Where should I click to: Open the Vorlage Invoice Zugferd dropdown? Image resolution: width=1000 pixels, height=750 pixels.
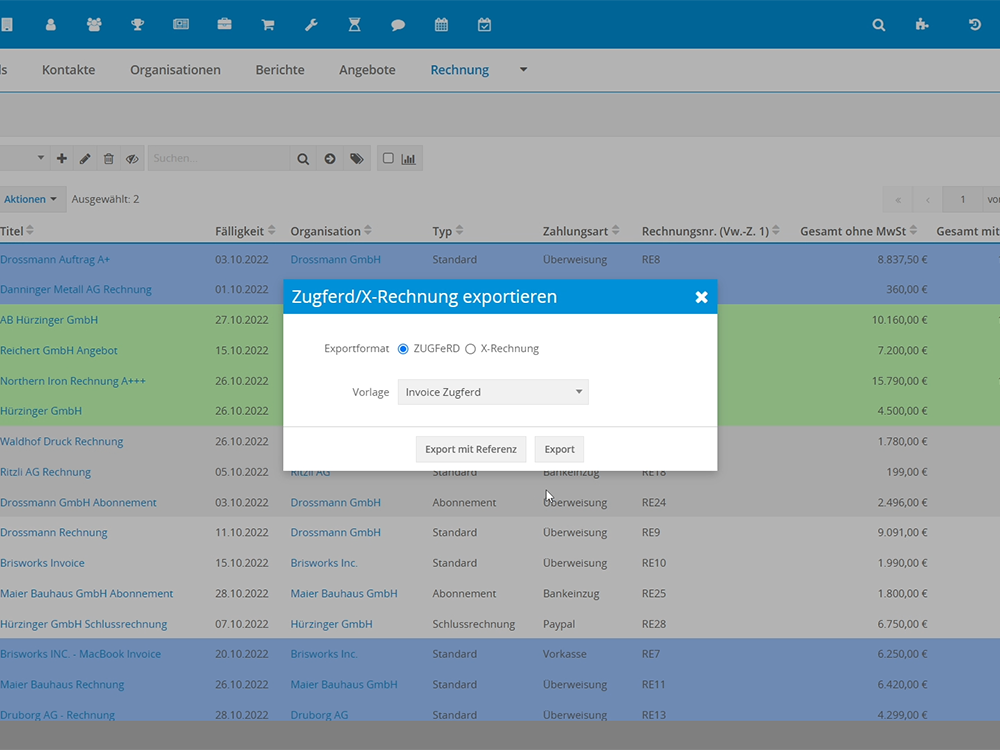point(493,392)
